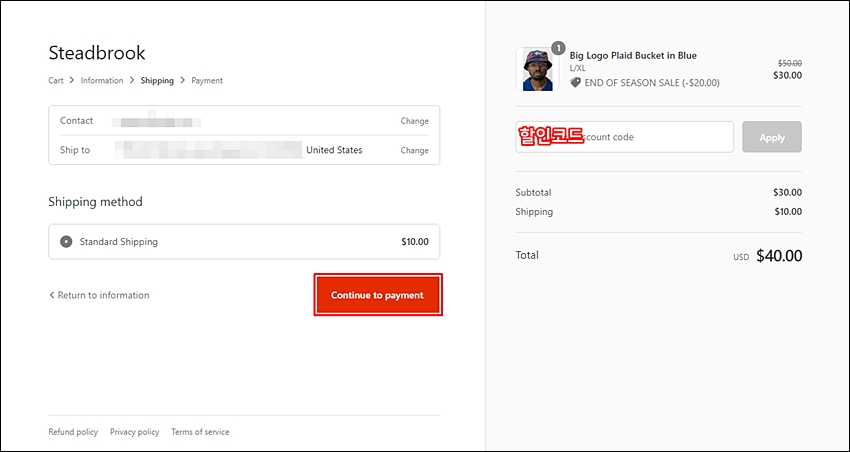
Task: Click the Big Logo Plaid Bucket in Blue title
Action: [x=633, y=55]
